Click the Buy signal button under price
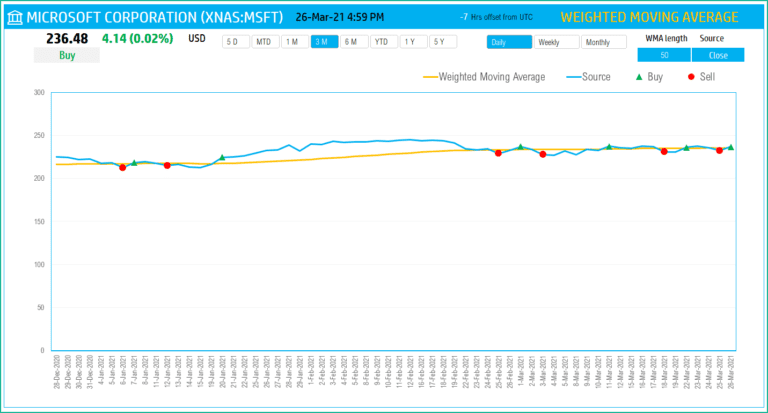768x413 pixels. click(x=68, y=56)
